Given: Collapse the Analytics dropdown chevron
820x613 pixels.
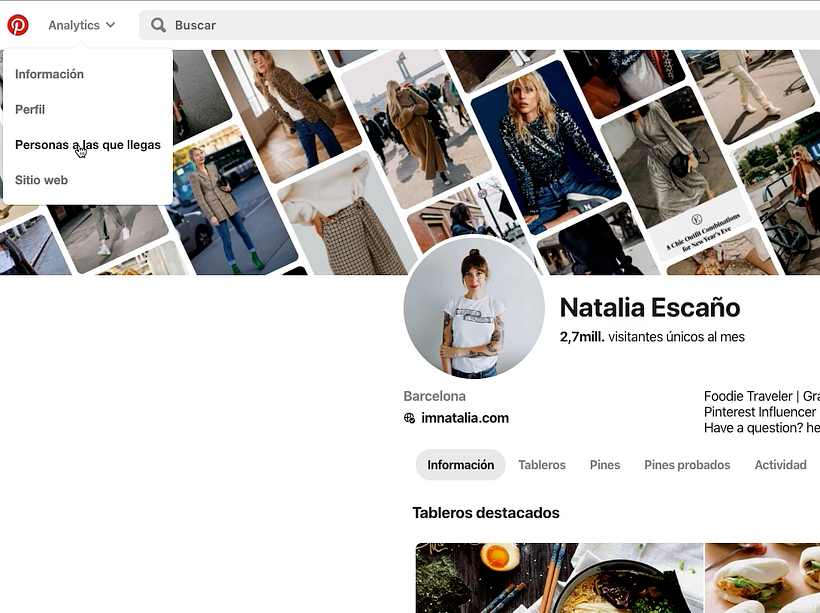Looking at the screenshot, I should coord(110,25).
